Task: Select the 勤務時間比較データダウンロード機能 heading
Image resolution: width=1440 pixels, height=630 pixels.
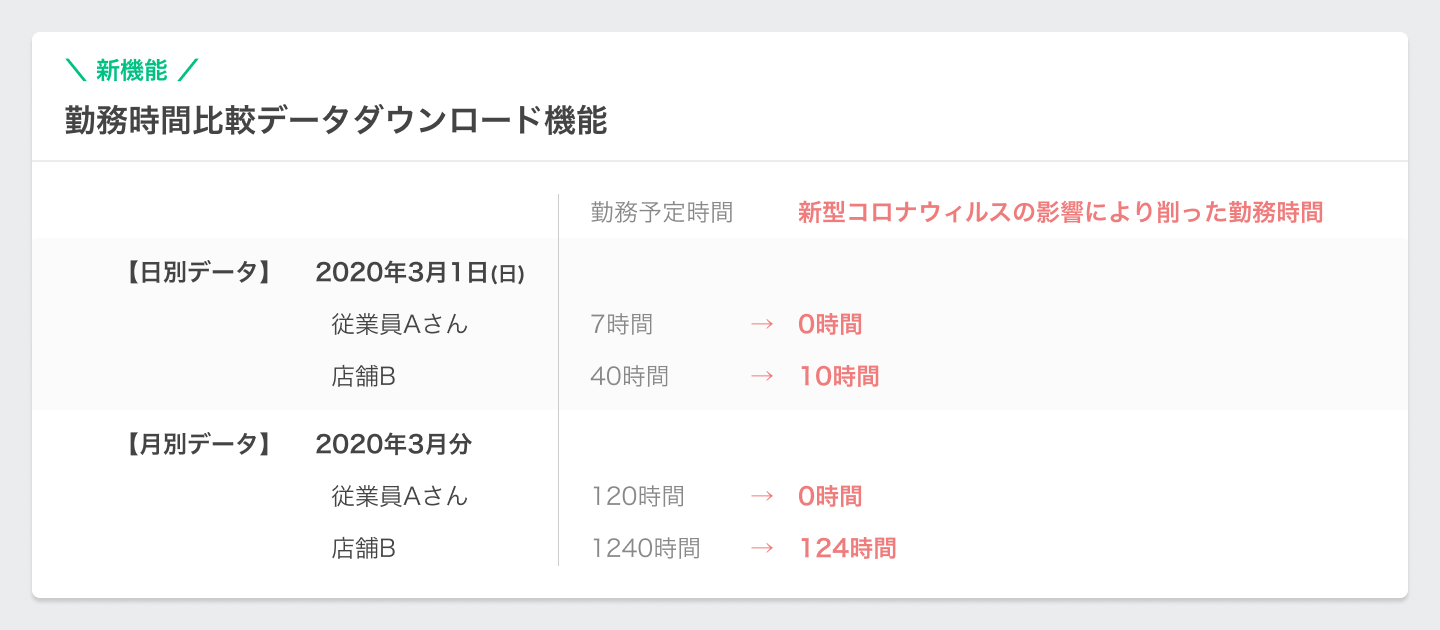Action: pos(337,121)
